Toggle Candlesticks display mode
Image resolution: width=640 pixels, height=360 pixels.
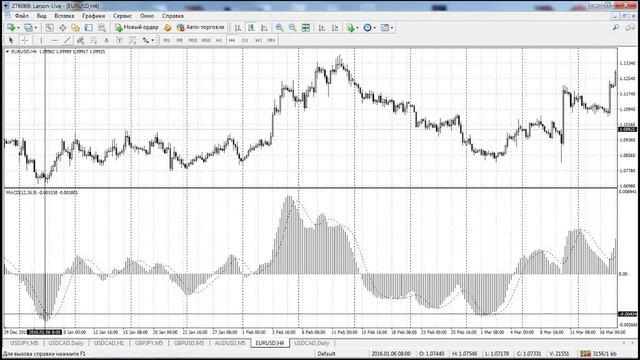click(x=251, y=28)
